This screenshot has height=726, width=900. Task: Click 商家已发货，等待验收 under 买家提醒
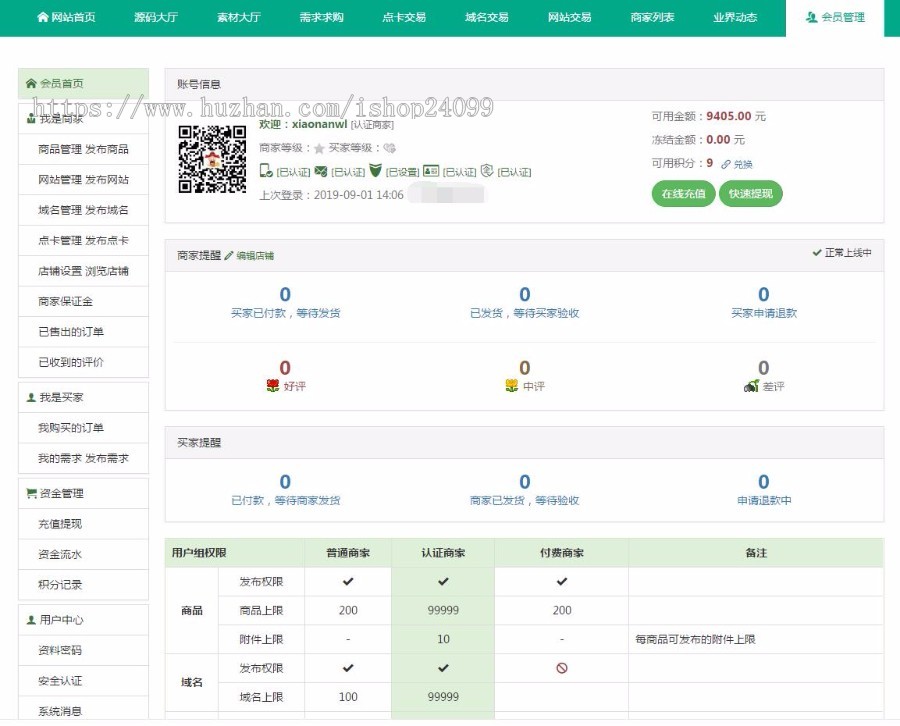(x=525, y=500)
